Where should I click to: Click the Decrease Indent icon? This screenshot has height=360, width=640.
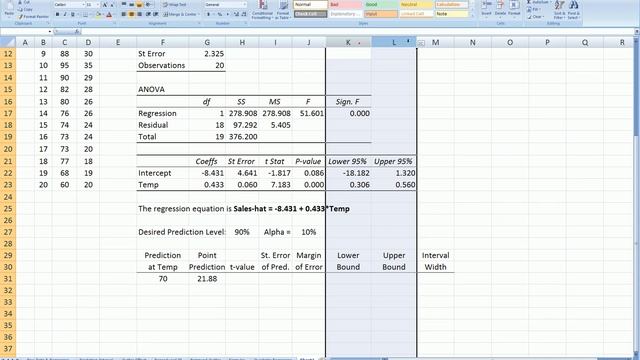(148, 14)
